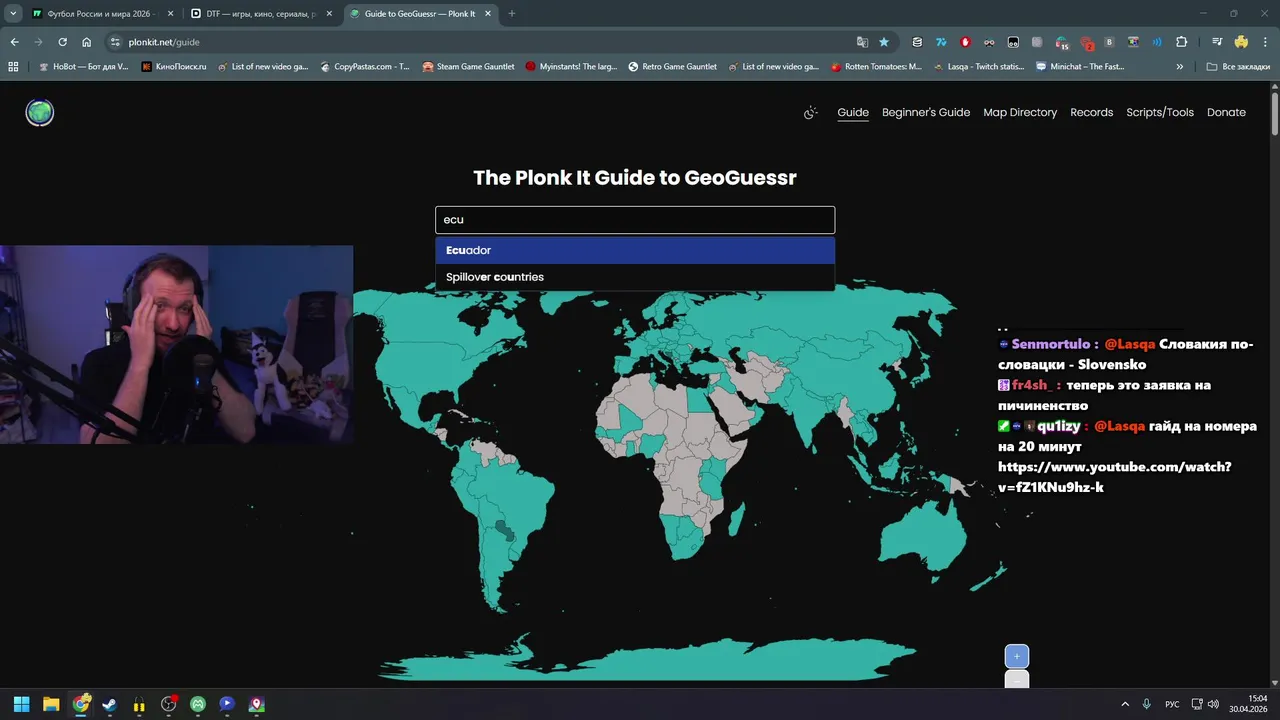
Task: Open the Retro Game Gauntlet bookmark
Action: click(x=672, y=67)
